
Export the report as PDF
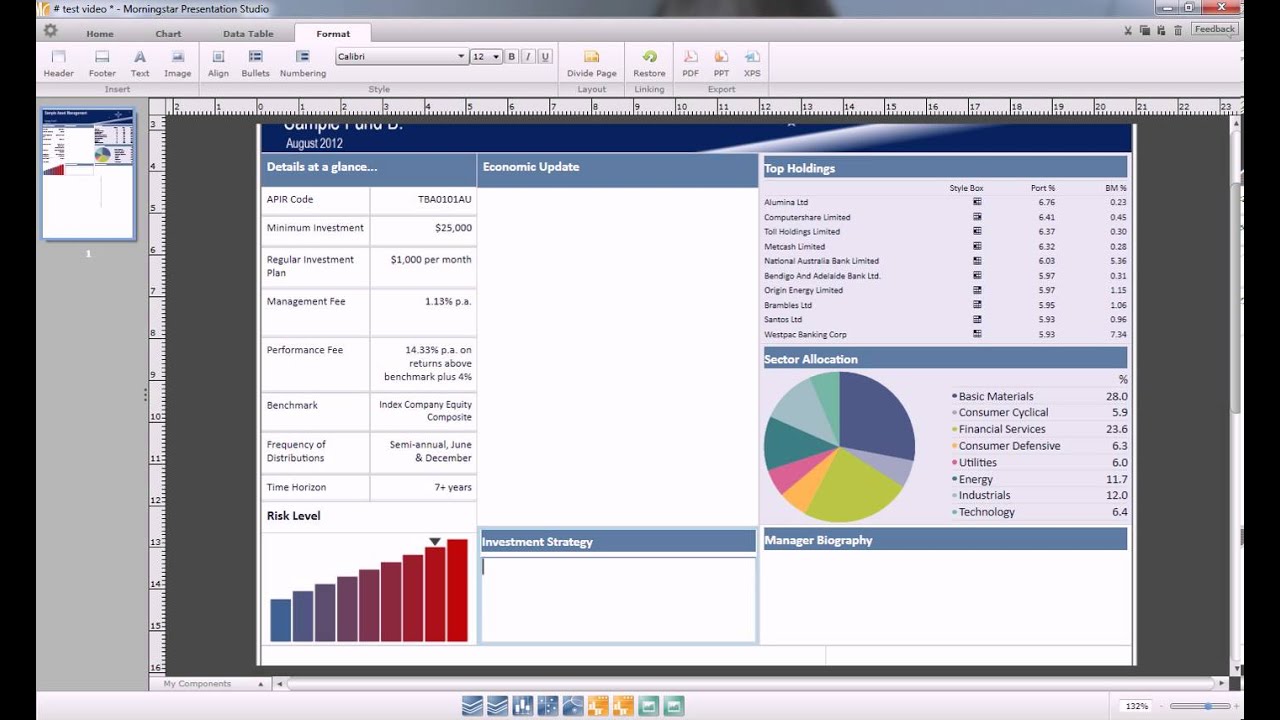click(690, 64)
